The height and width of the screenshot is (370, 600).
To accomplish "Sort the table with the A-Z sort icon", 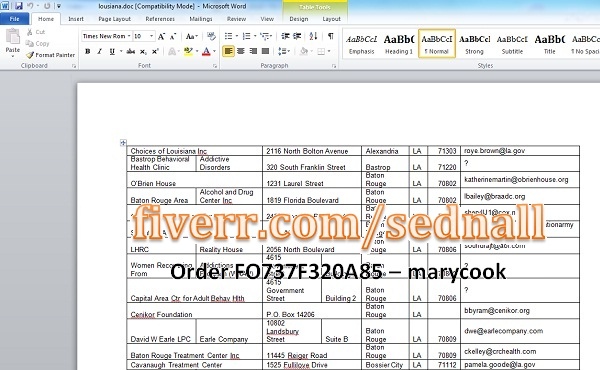I will [x=313, y=36].
